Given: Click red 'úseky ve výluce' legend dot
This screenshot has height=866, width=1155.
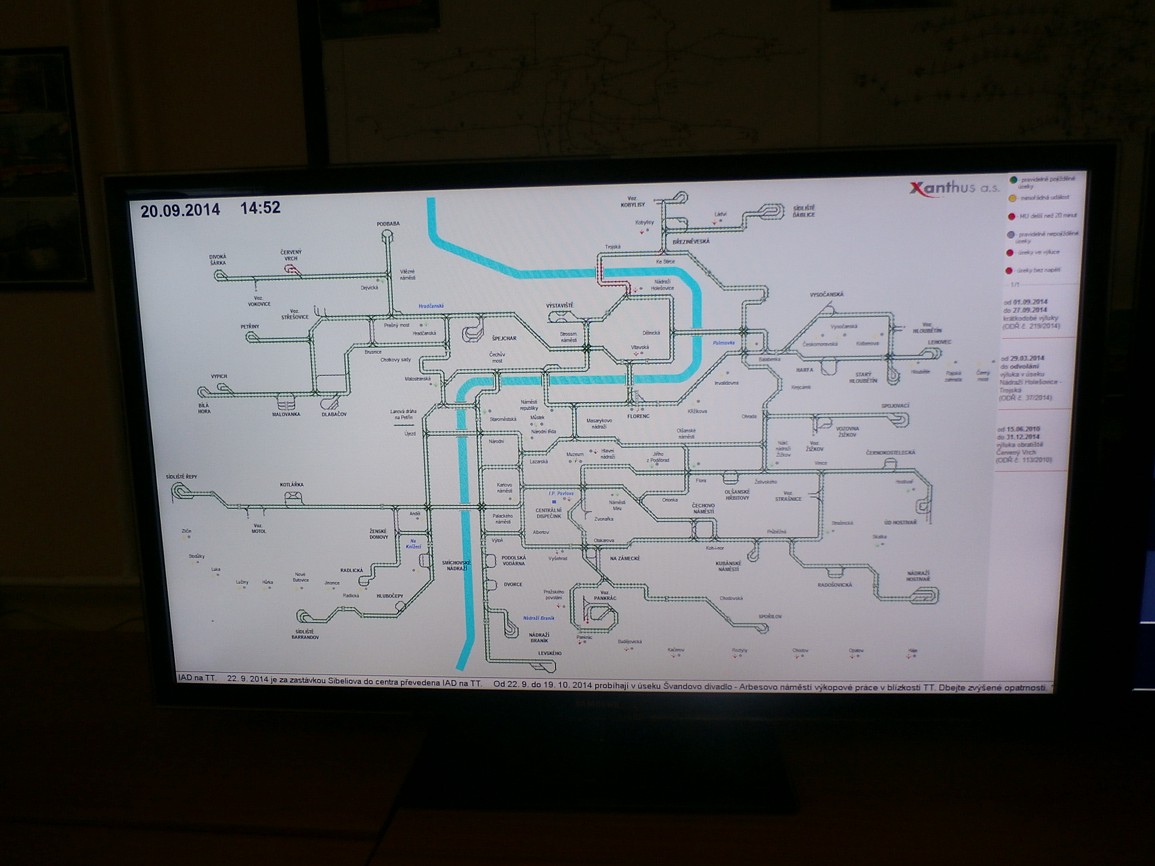Looking at the screenshot, I should [x=1010, y=253].
